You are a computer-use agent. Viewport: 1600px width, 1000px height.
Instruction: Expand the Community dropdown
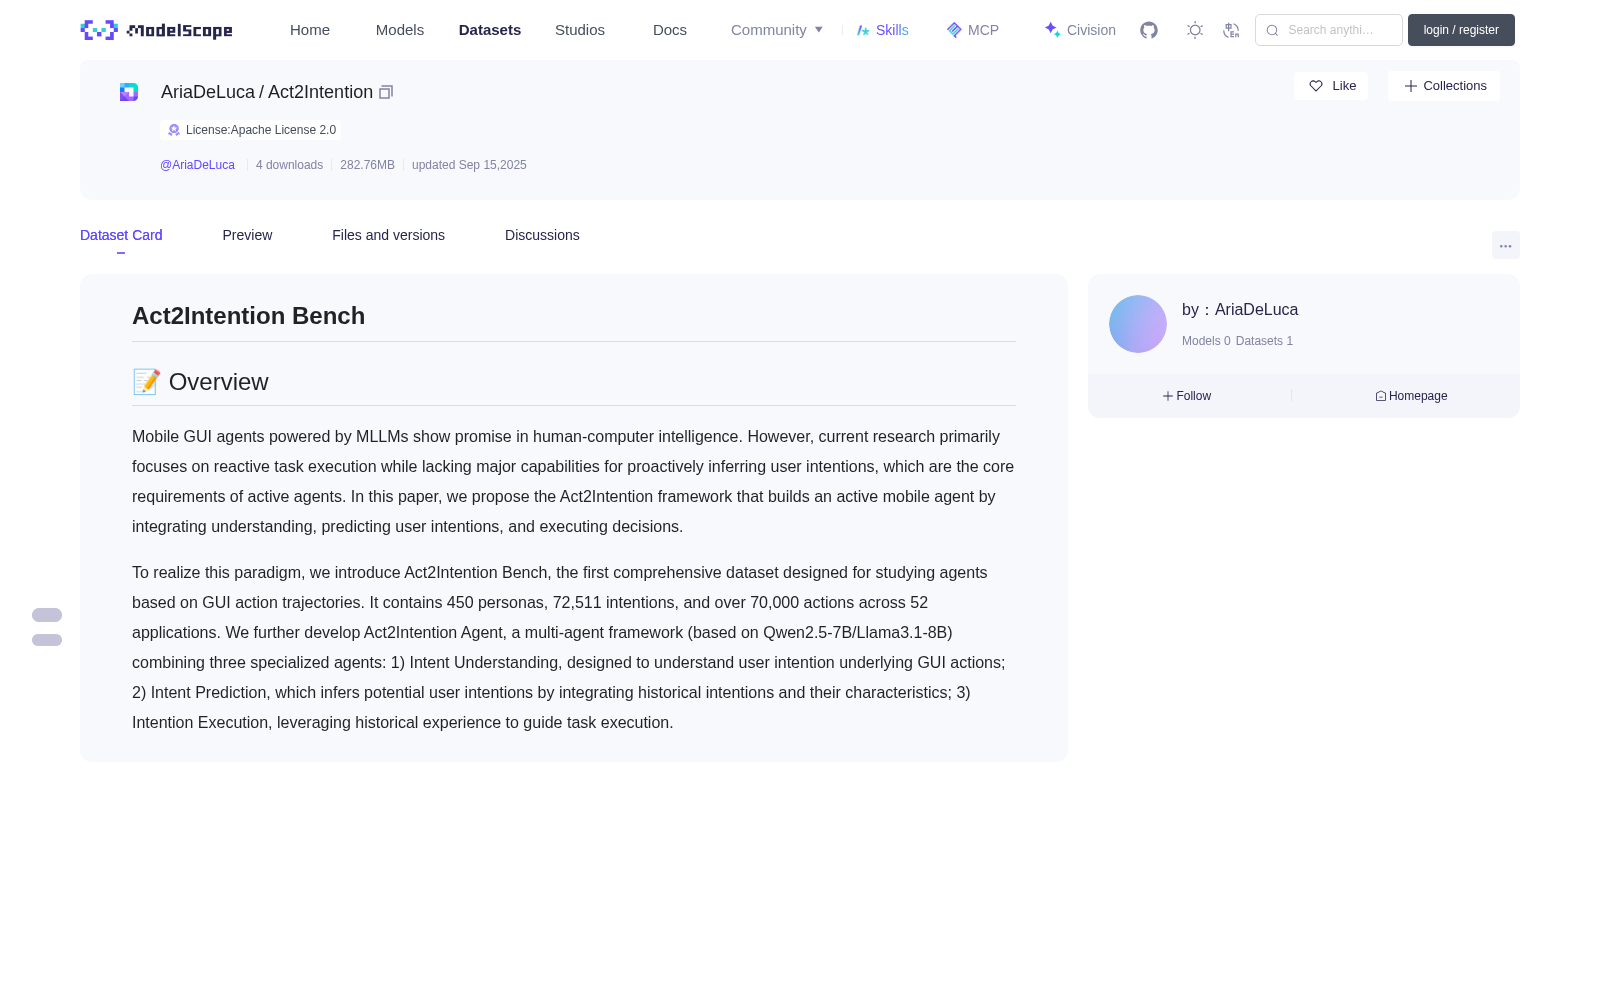tap(777, 30)
